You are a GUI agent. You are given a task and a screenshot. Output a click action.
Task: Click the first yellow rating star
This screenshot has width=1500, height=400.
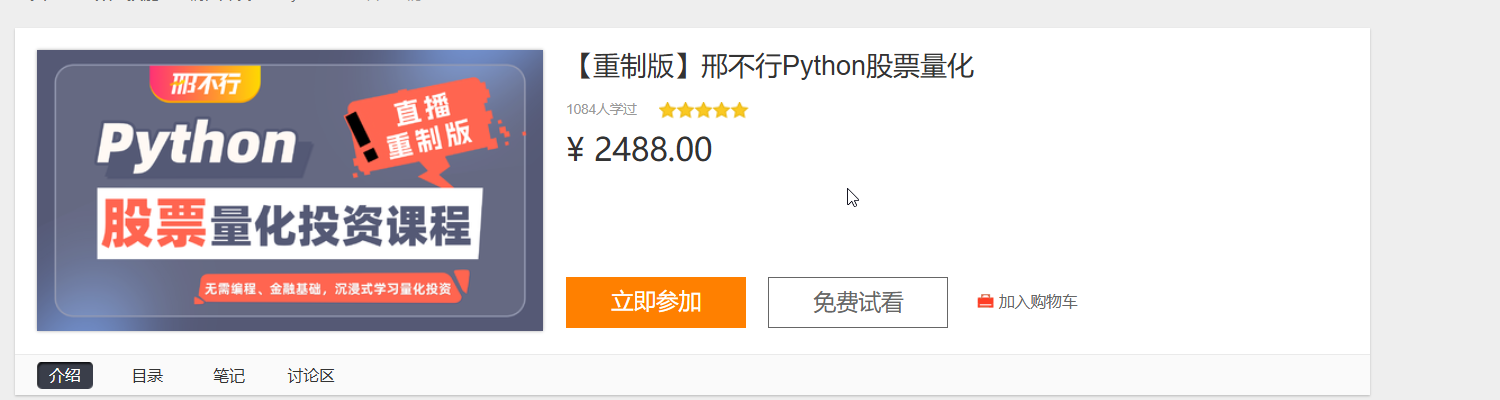click(667, 110)
